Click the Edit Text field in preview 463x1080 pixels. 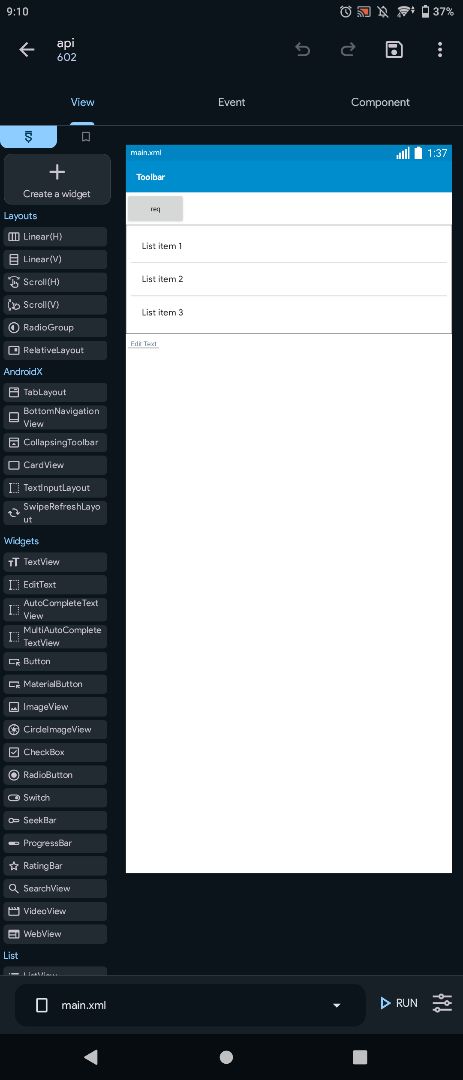144,344
